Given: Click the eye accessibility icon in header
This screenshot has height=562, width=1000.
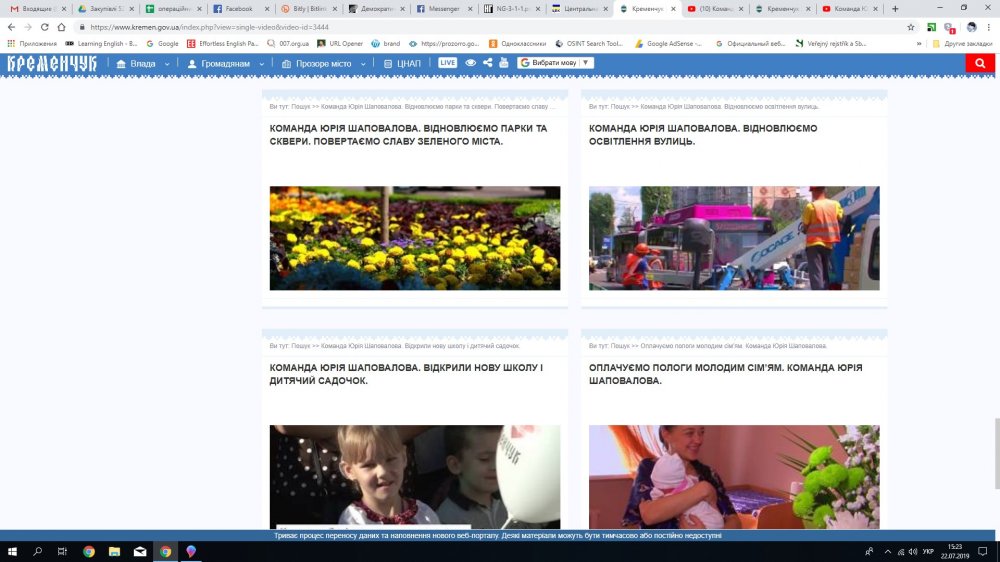Looking at the screenshot, I should tap(471, 63).
